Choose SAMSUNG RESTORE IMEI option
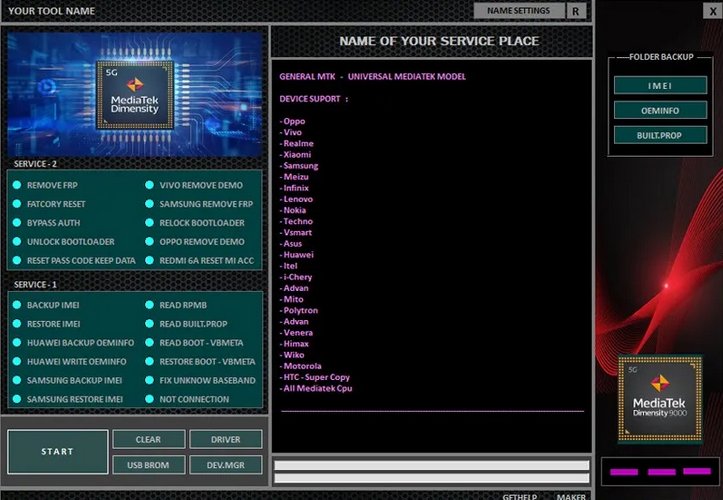The width and height of the screenshot is (723, 500). click(x=68, y=399)
